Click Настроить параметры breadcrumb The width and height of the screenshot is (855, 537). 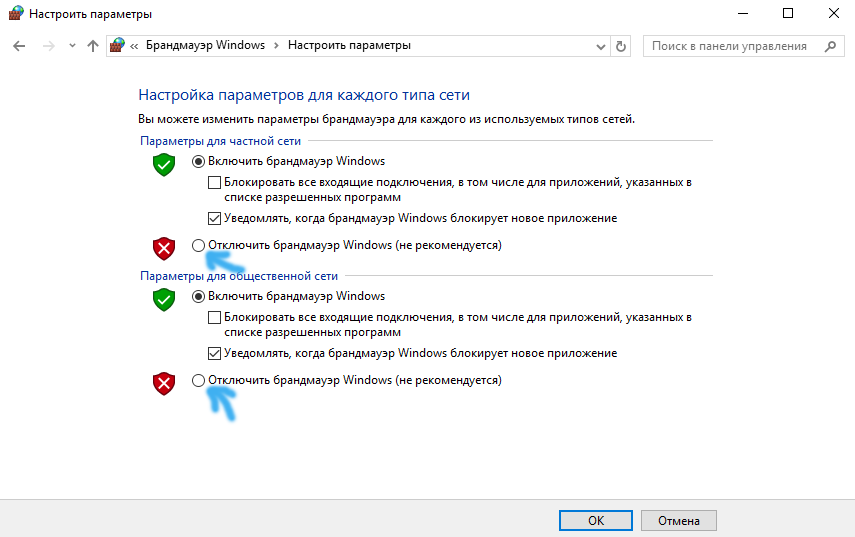(349, 45)
